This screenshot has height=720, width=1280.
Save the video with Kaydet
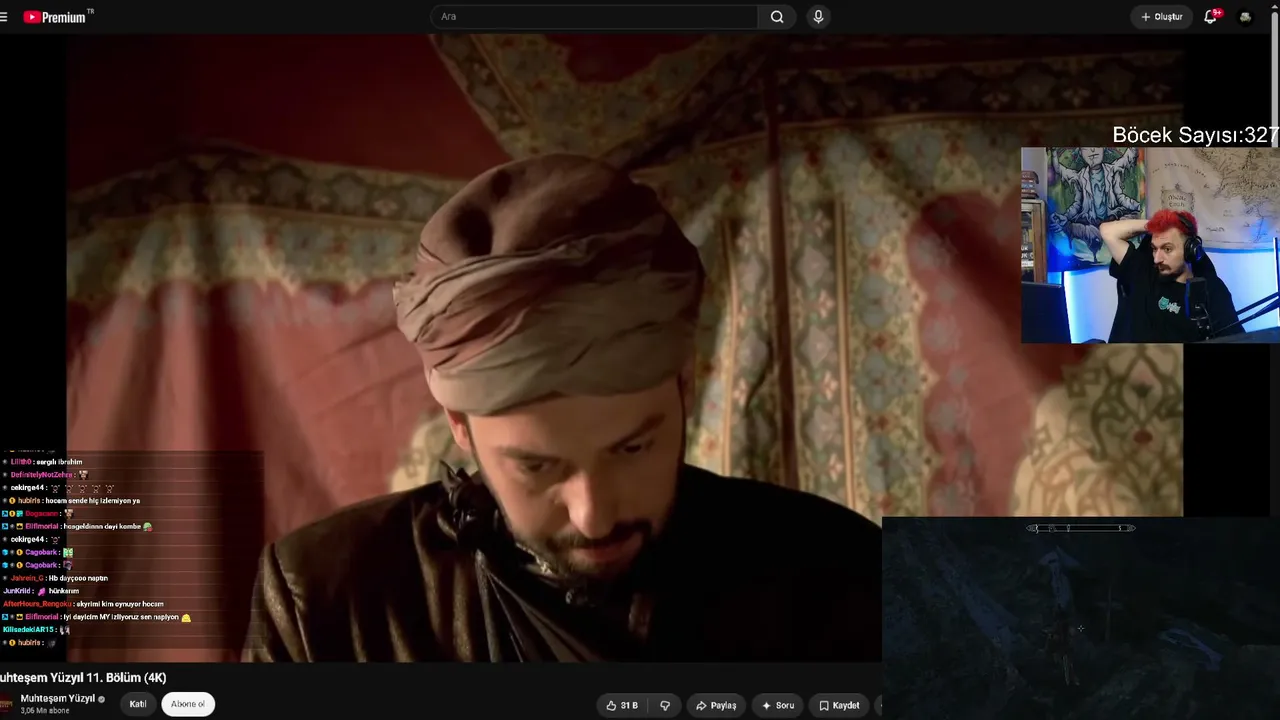tap(839, 705)
